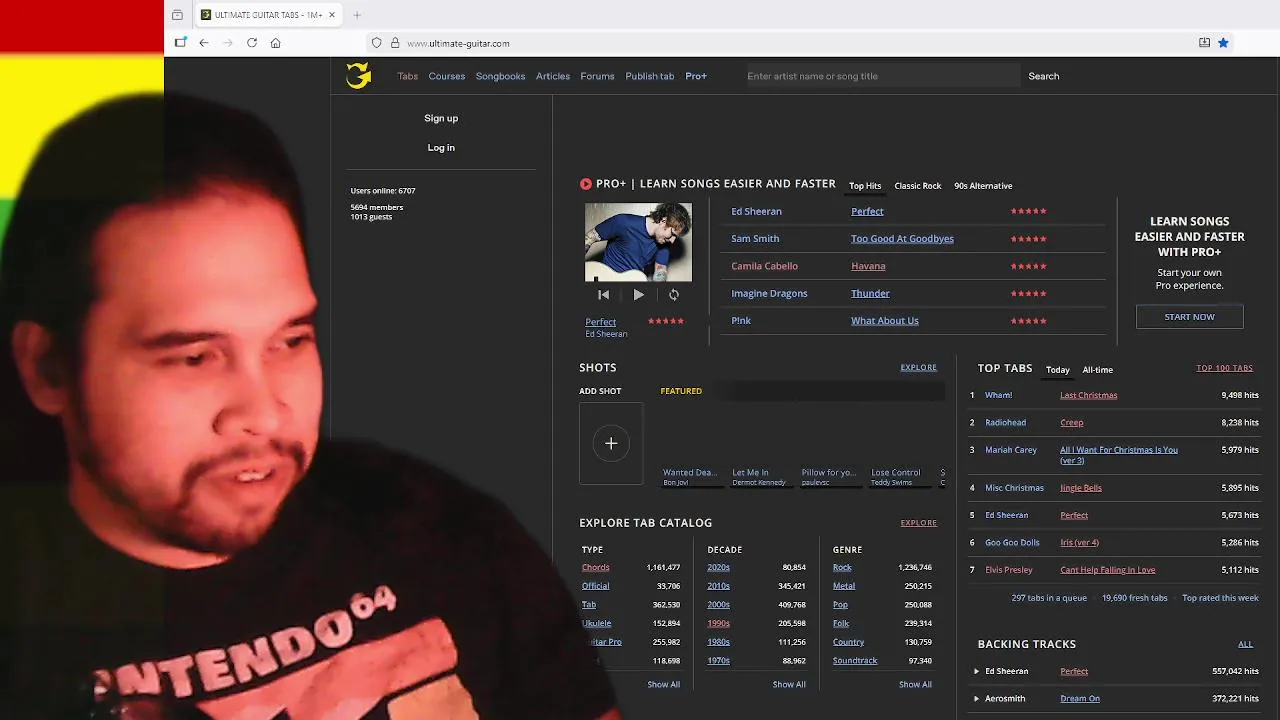
Task: Select the All-time tab in Top Tabs
Action: point(1098,370)
